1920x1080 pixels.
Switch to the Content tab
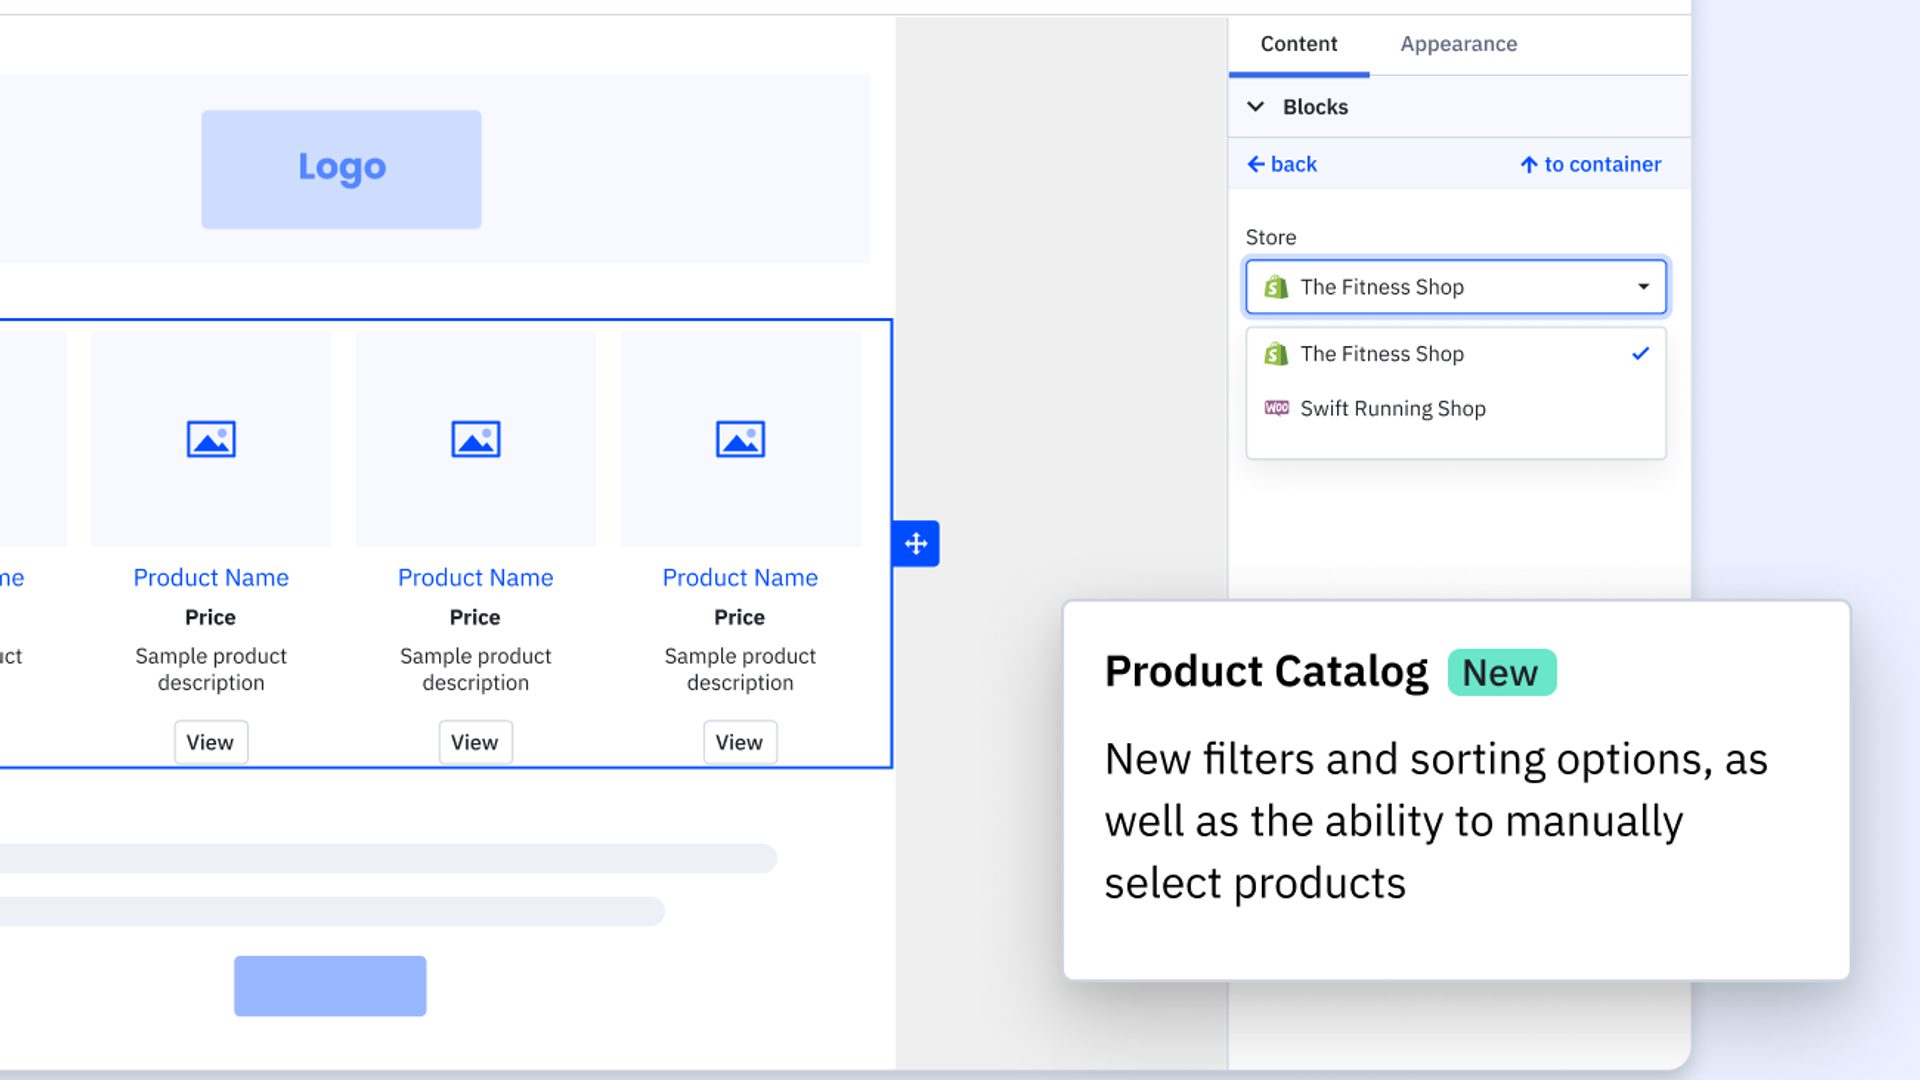1298,44
